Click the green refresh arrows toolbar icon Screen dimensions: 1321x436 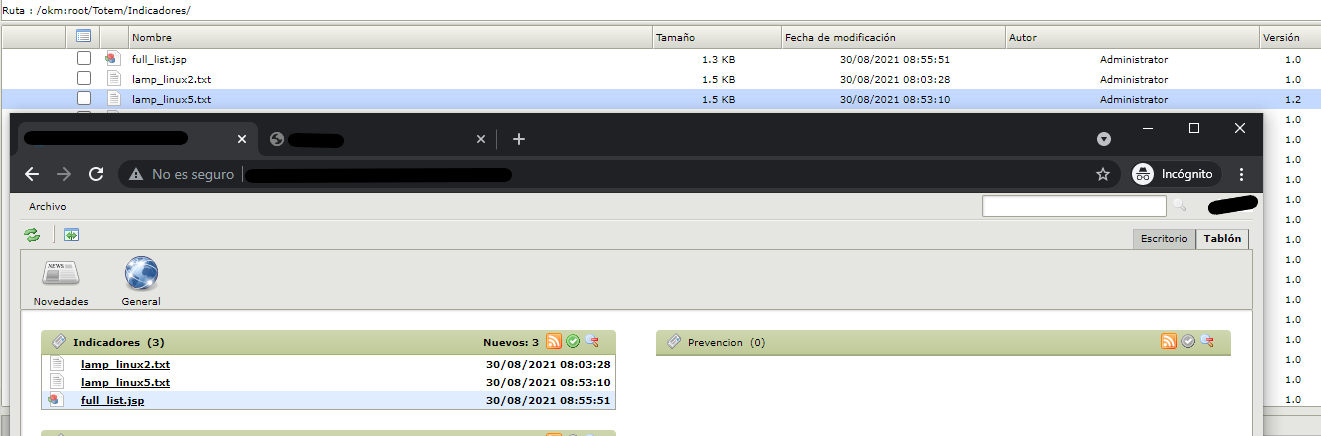click(32, 235)
